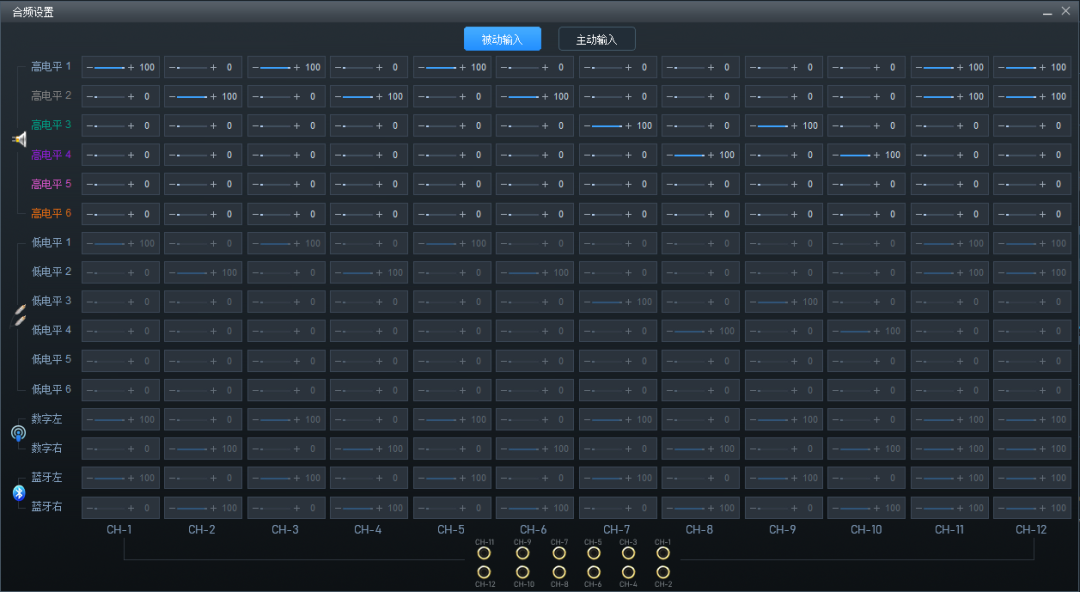Image resolution: width=1080 pixels, height=592 pixels.
Task: Switch to the 主动输入 tab
Action: pyautogui.click(x=596, y=39)
